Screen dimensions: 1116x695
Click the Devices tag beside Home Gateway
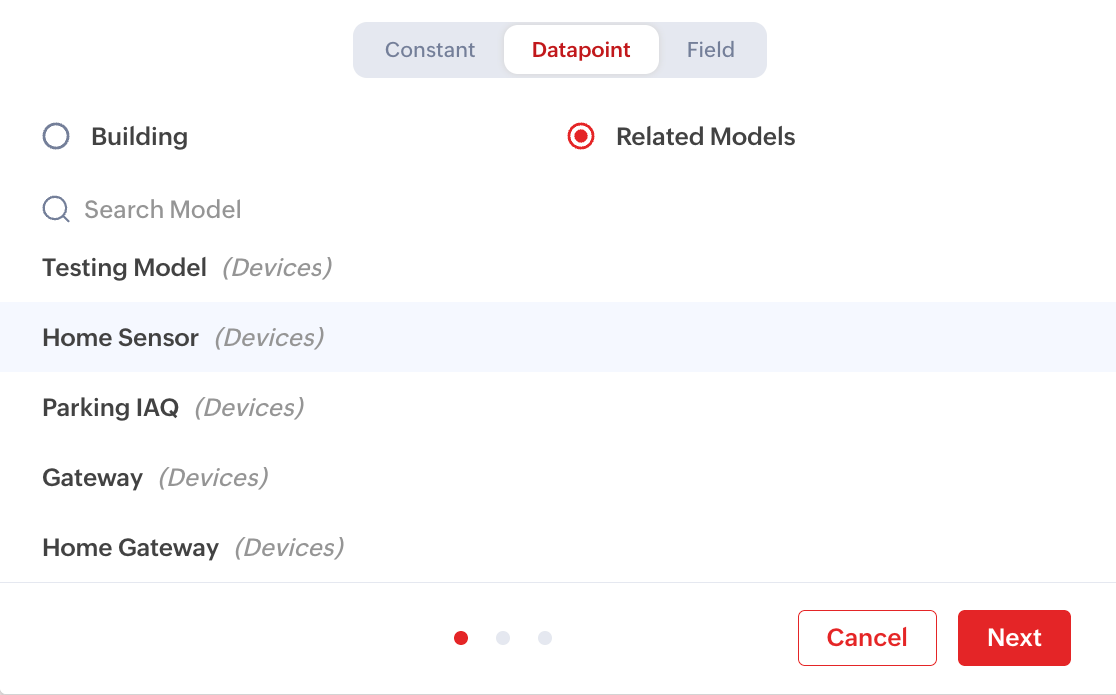coord(289,548)
